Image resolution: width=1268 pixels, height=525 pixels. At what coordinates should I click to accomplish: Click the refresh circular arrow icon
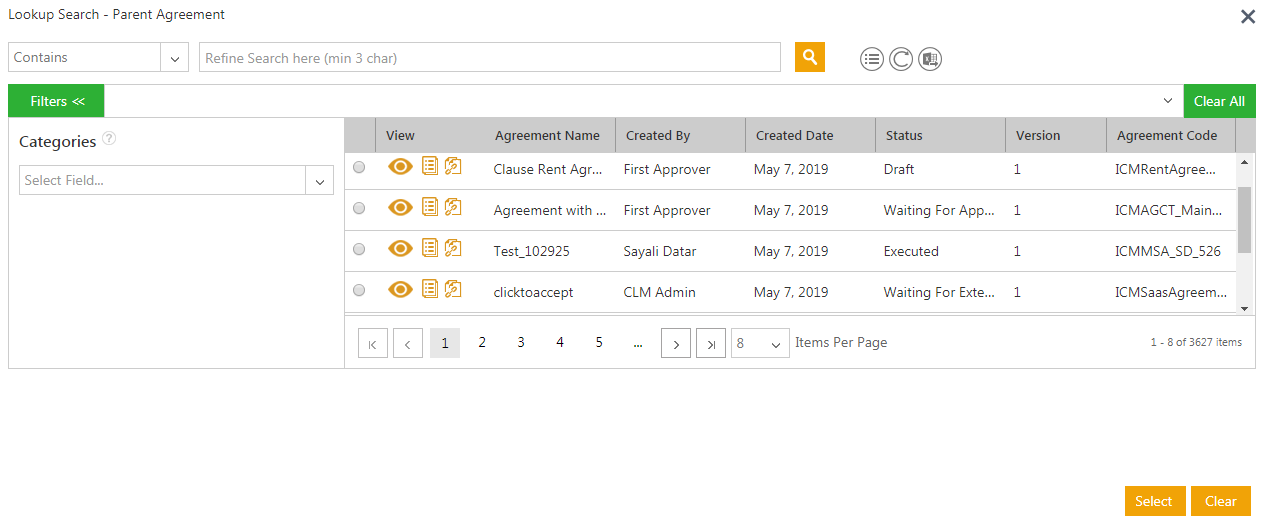[x=901, y=59]
